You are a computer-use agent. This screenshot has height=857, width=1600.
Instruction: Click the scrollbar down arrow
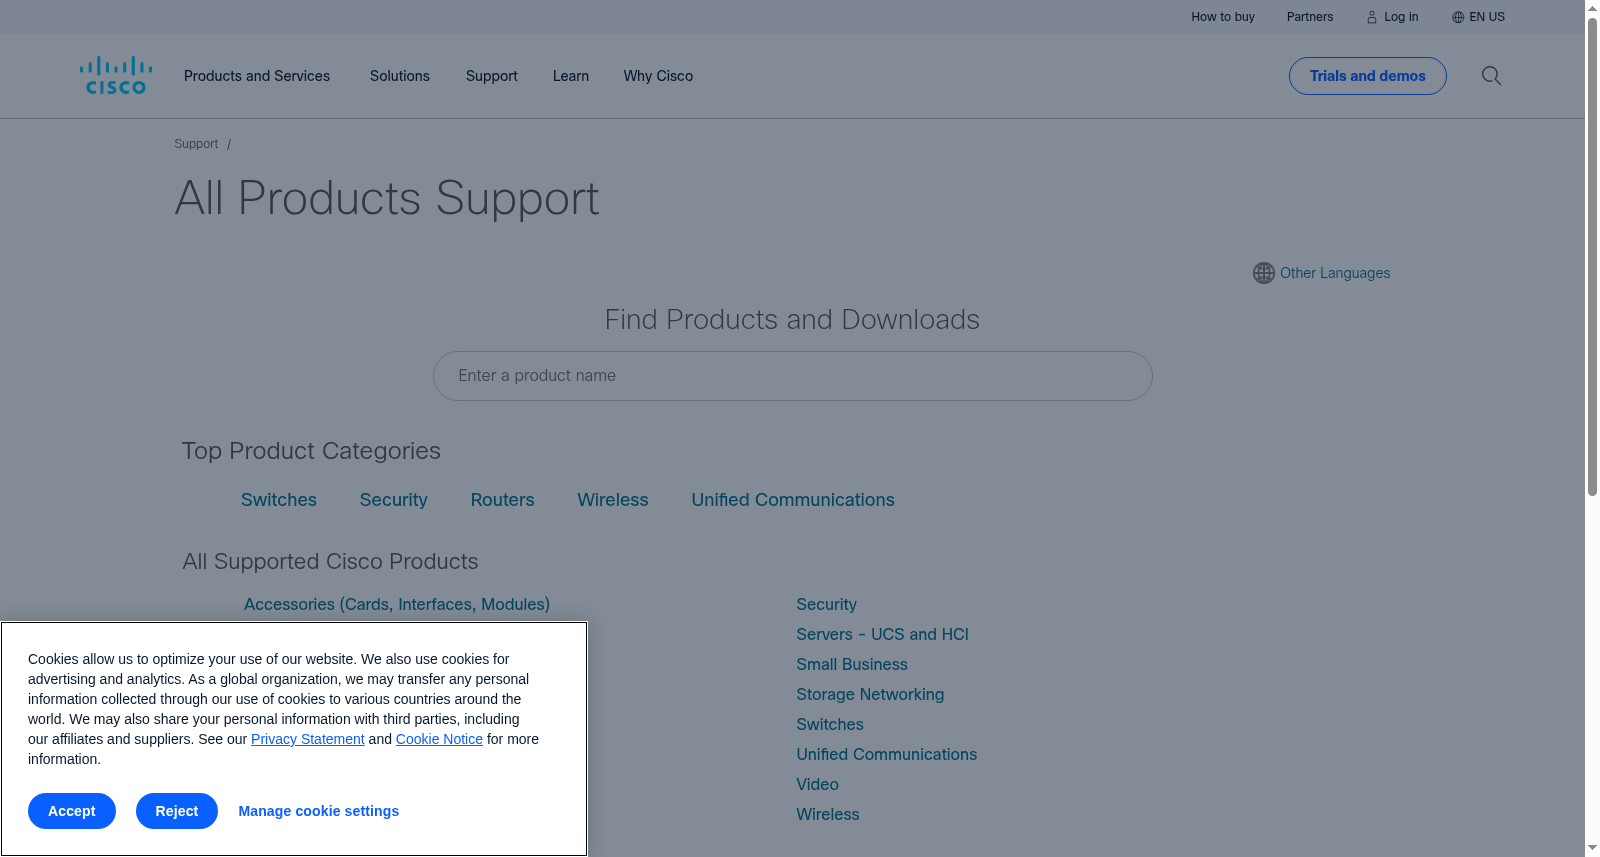pos(1592,848)
